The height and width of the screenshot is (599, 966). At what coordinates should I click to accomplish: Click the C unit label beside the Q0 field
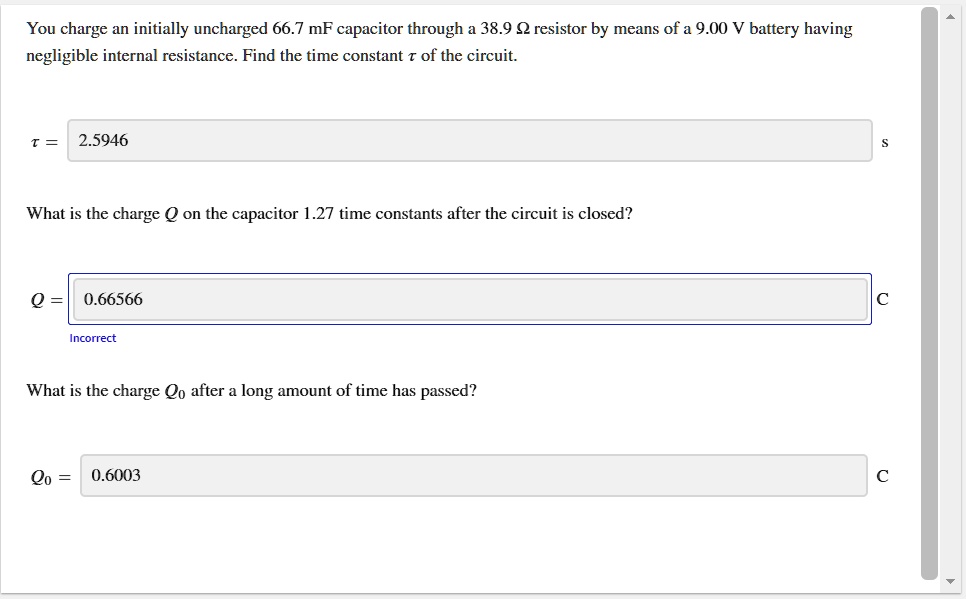click(x=882, y=475)
